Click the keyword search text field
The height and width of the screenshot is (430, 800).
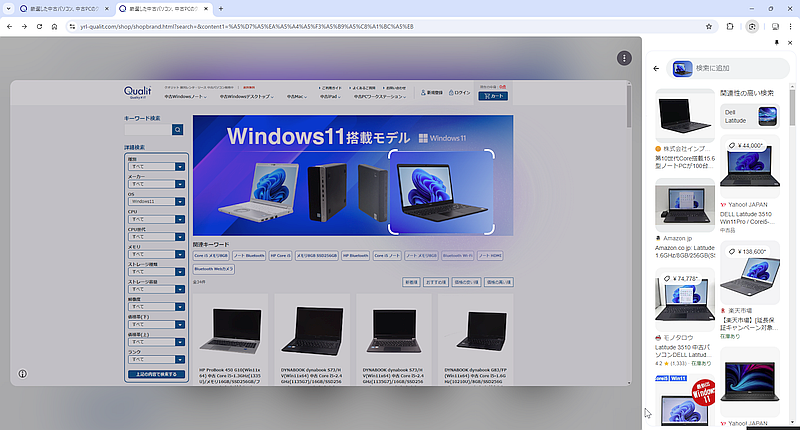[x=148, y=130]
